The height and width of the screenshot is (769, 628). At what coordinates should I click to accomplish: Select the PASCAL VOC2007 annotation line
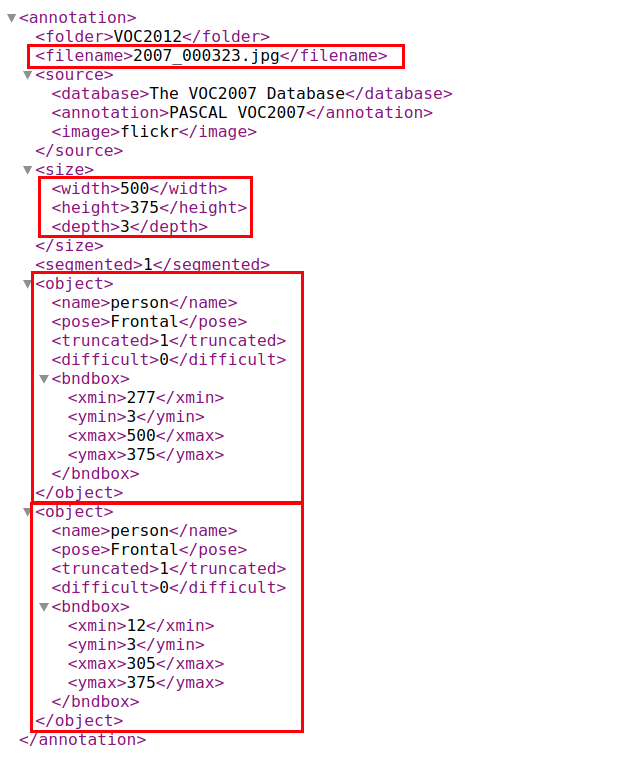tap(242, 113)
